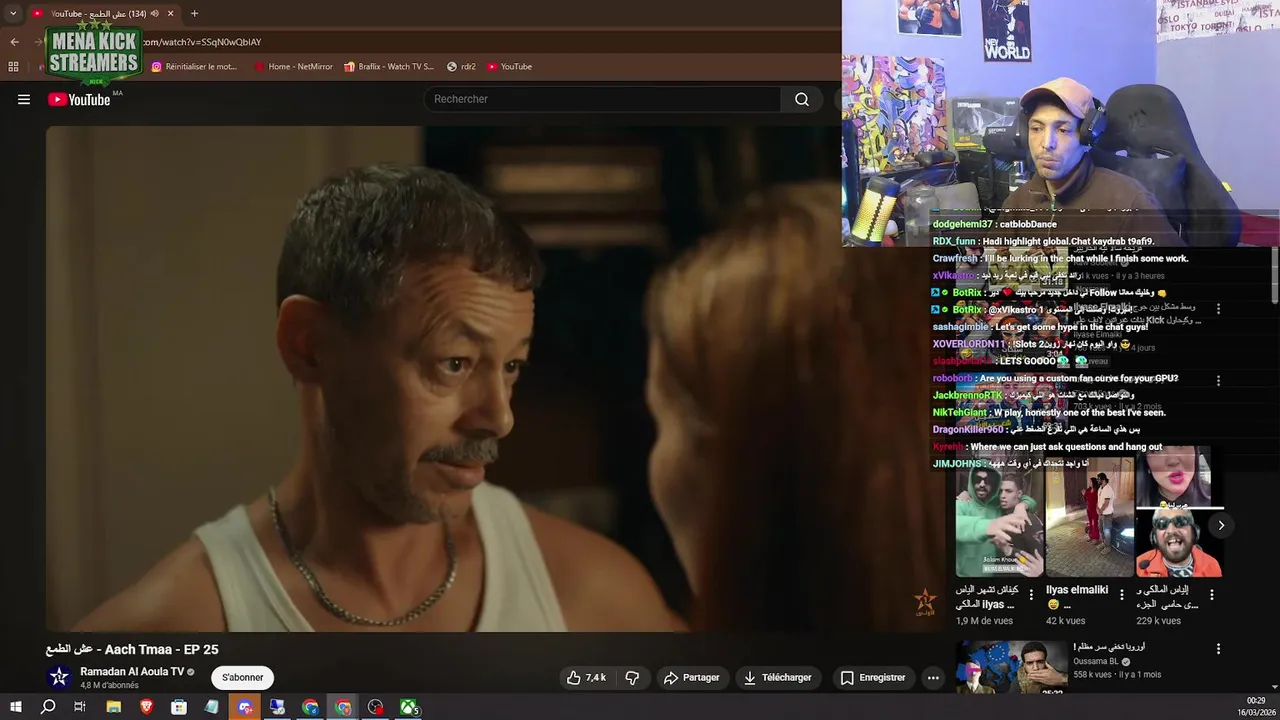The width and height of the screenshot is (1280, 720).
Task: Click the search magnifier button on YouTube
Action: 802,99
